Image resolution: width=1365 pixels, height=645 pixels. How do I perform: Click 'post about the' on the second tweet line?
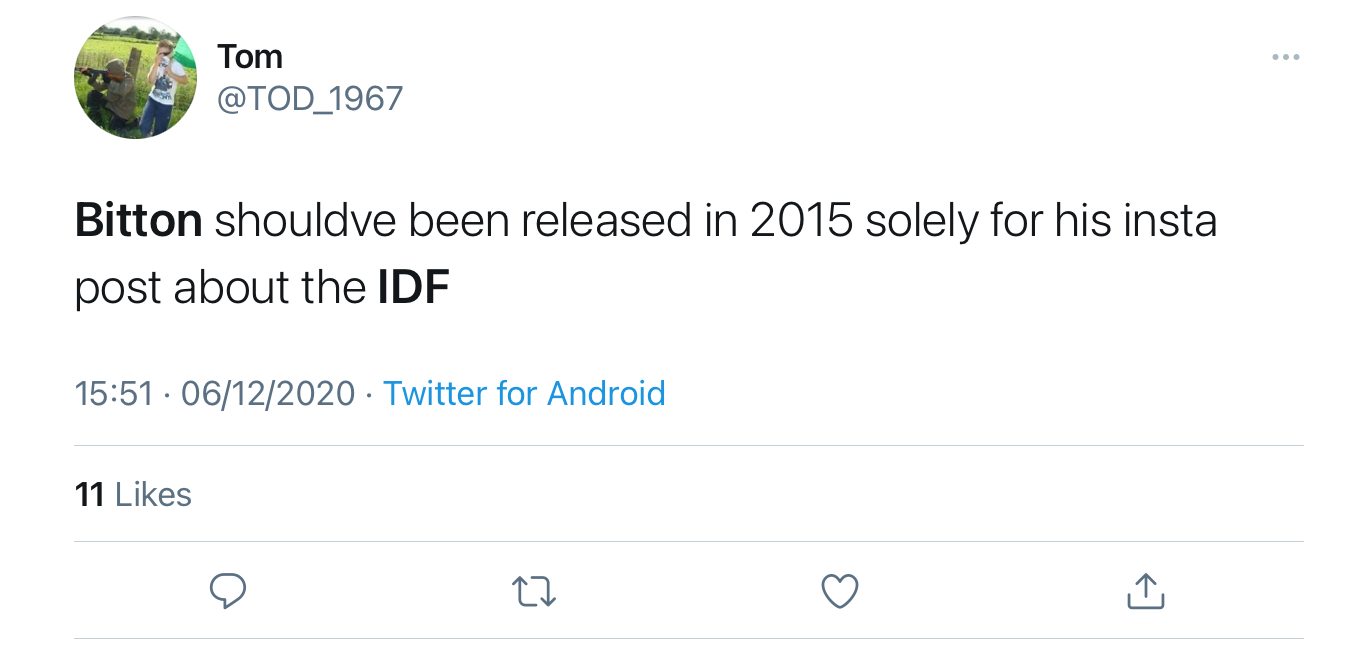220,289
